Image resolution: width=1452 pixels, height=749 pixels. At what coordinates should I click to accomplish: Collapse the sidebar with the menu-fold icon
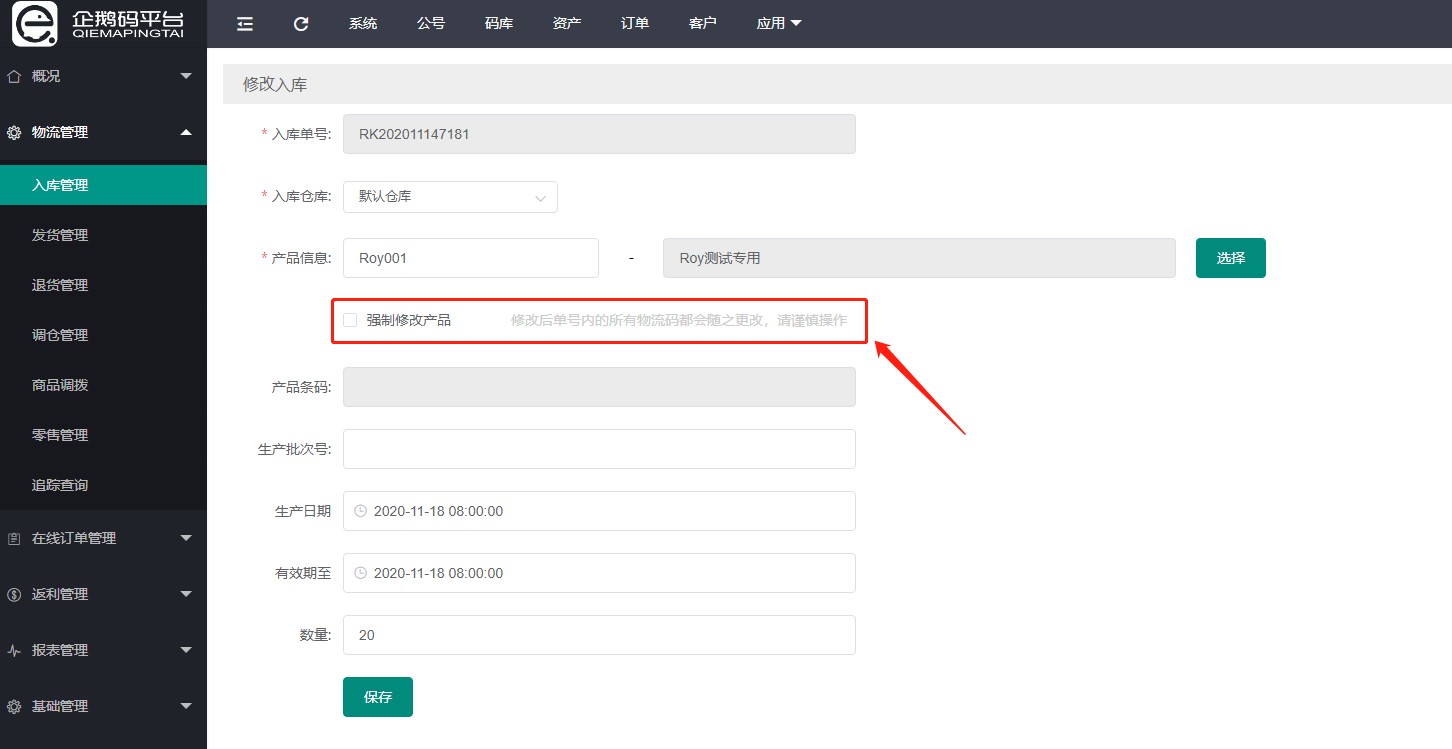pos(245,24)
